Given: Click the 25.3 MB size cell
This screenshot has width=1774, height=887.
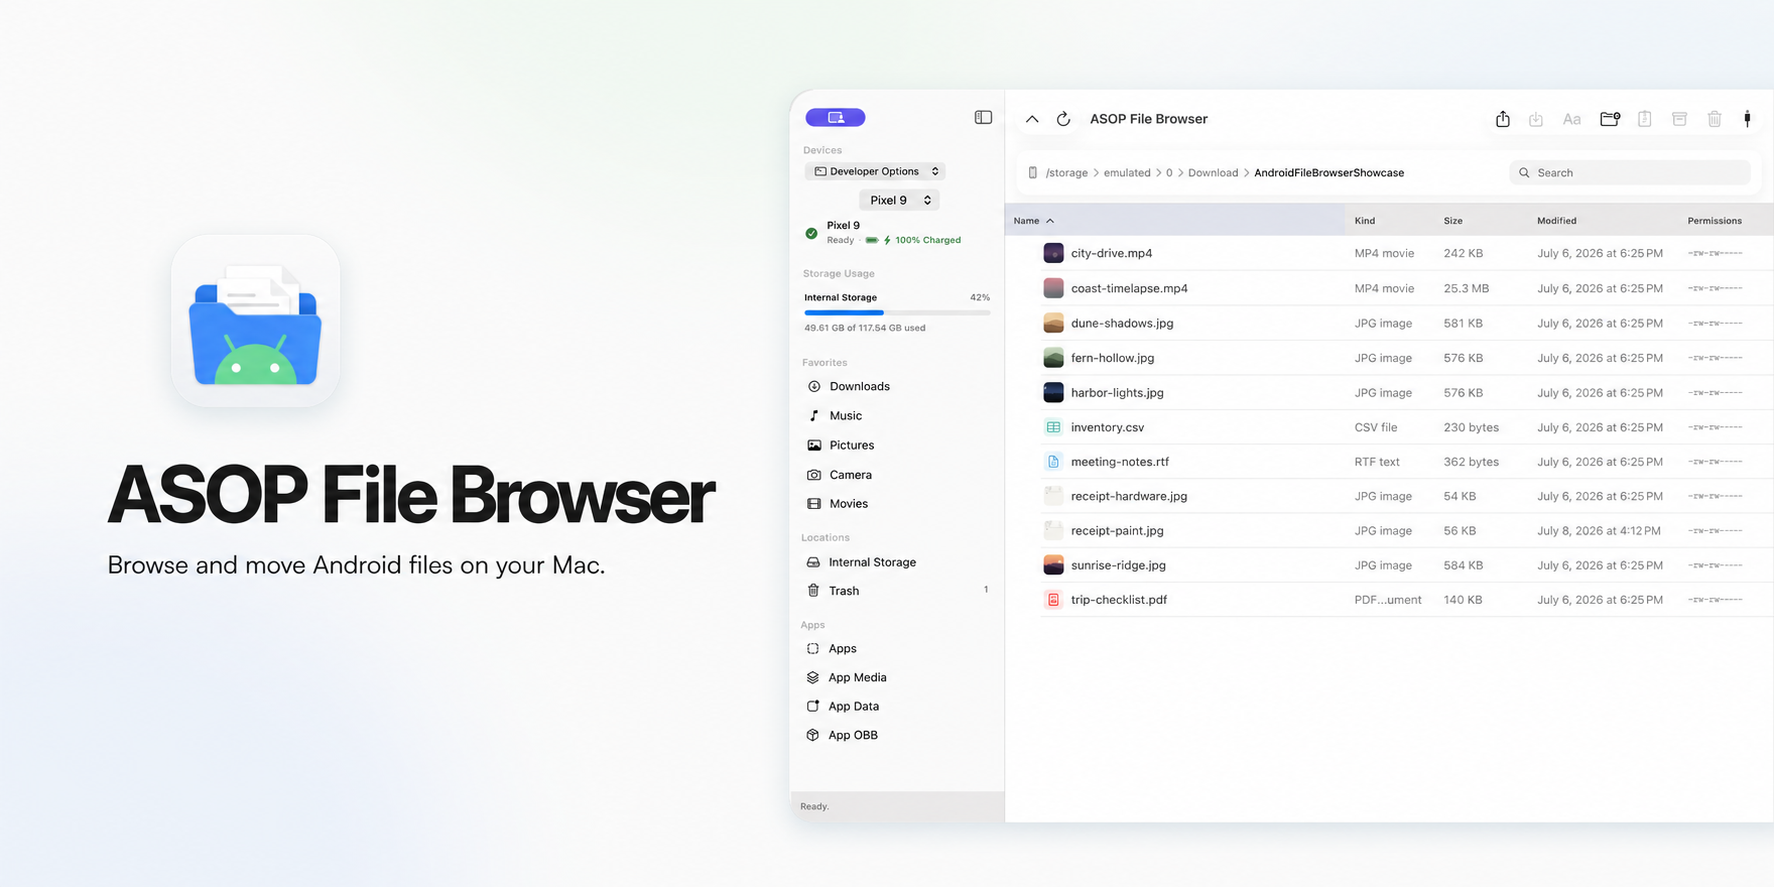Looking at the screenshot, I should click(1466, 288).
